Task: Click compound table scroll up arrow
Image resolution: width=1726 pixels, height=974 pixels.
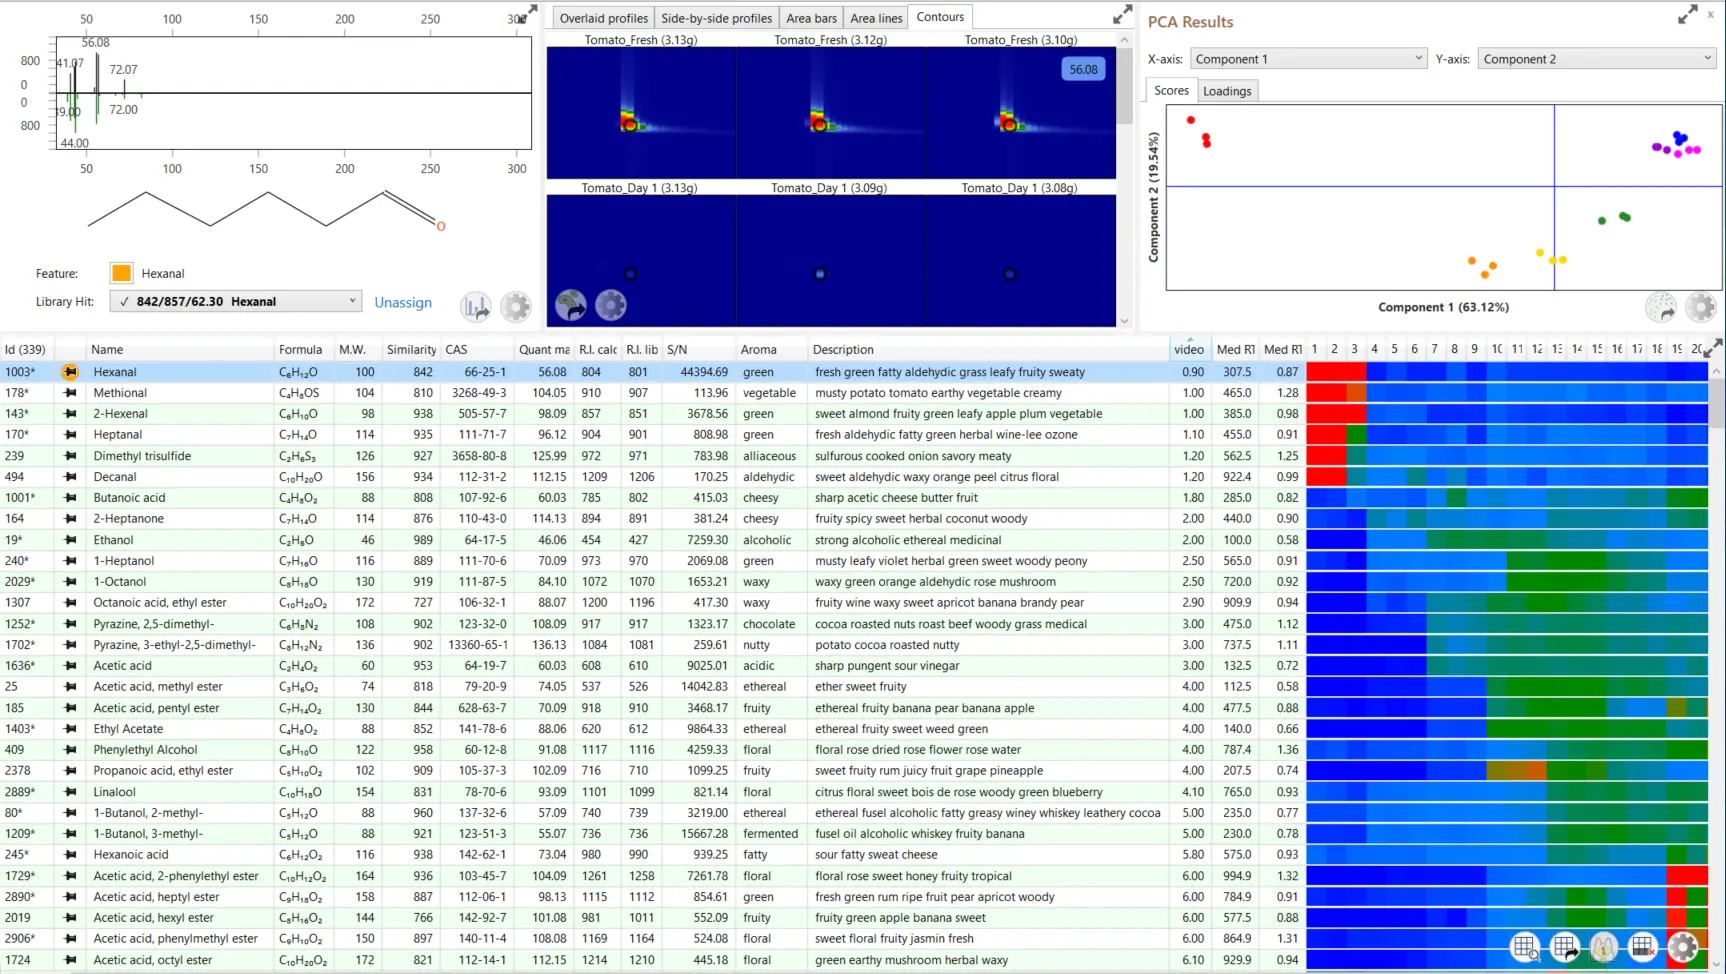Action: [1716, 371]
